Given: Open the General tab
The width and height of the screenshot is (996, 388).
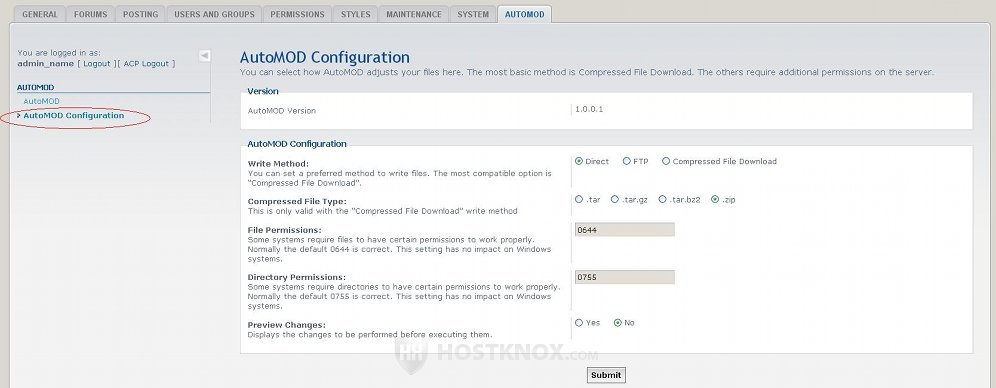Looking at the screenshot, I should (x=39, y=14).
